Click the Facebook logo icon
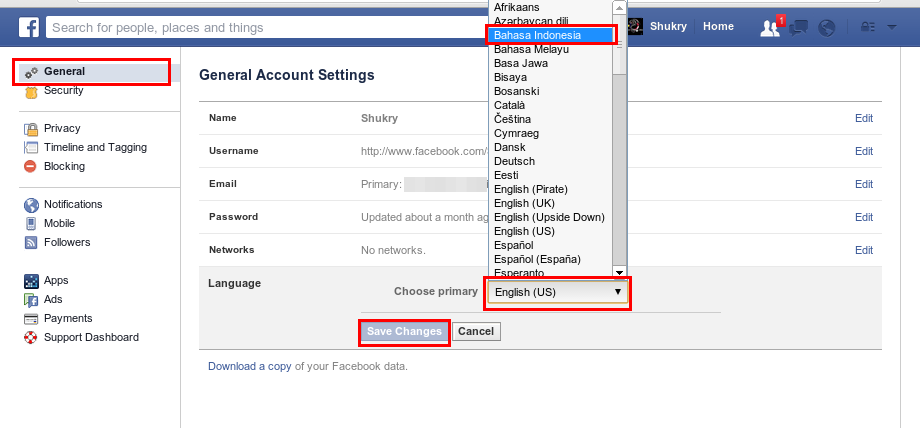This screenshot has height=428, width=920. click(29, 27)
